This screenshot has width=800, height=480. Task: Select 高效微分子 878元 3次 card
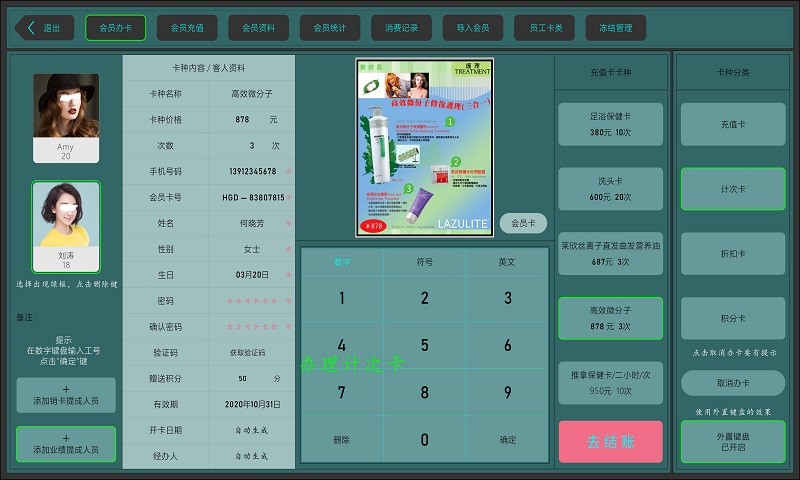tap(610, 318)
